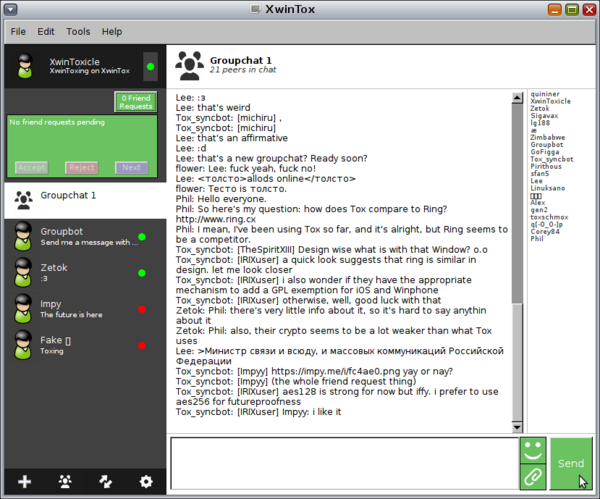The height and width of the screenshot is (499, 600).
Task: Click Zetok's avatar in contact list
Action: (x=23, y=272)
